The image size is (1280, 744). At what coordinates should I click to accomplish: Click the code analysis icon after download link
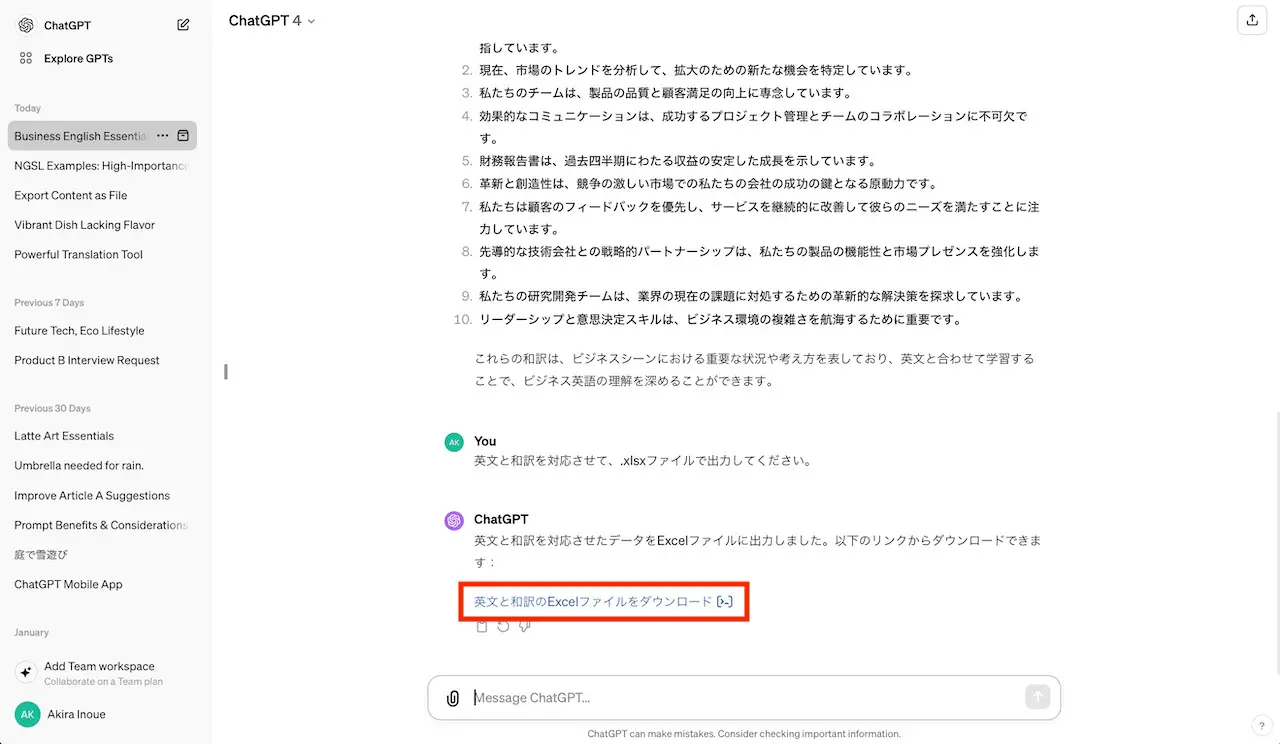[726, 601]
